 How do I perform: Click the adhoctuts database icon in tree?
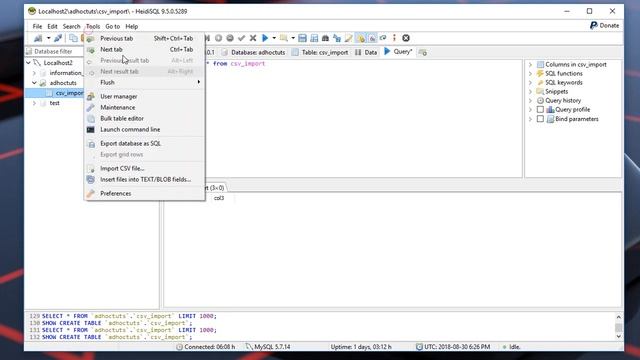(43, 83)
